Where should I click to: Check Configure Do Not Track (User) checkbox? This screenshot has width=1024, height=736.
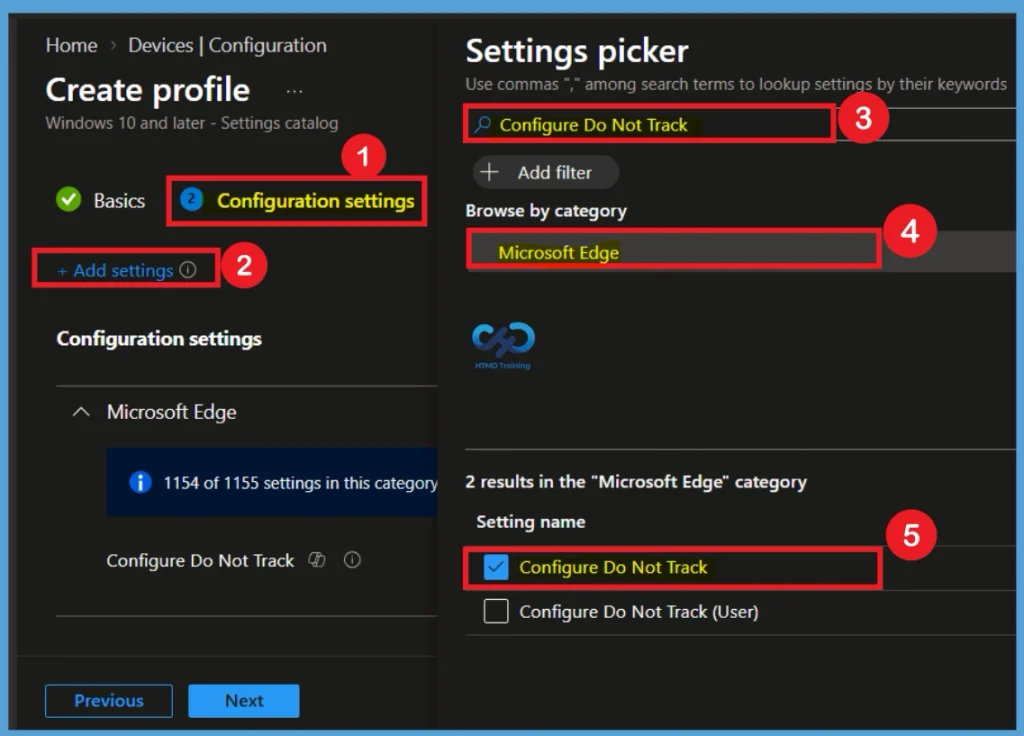496,611
